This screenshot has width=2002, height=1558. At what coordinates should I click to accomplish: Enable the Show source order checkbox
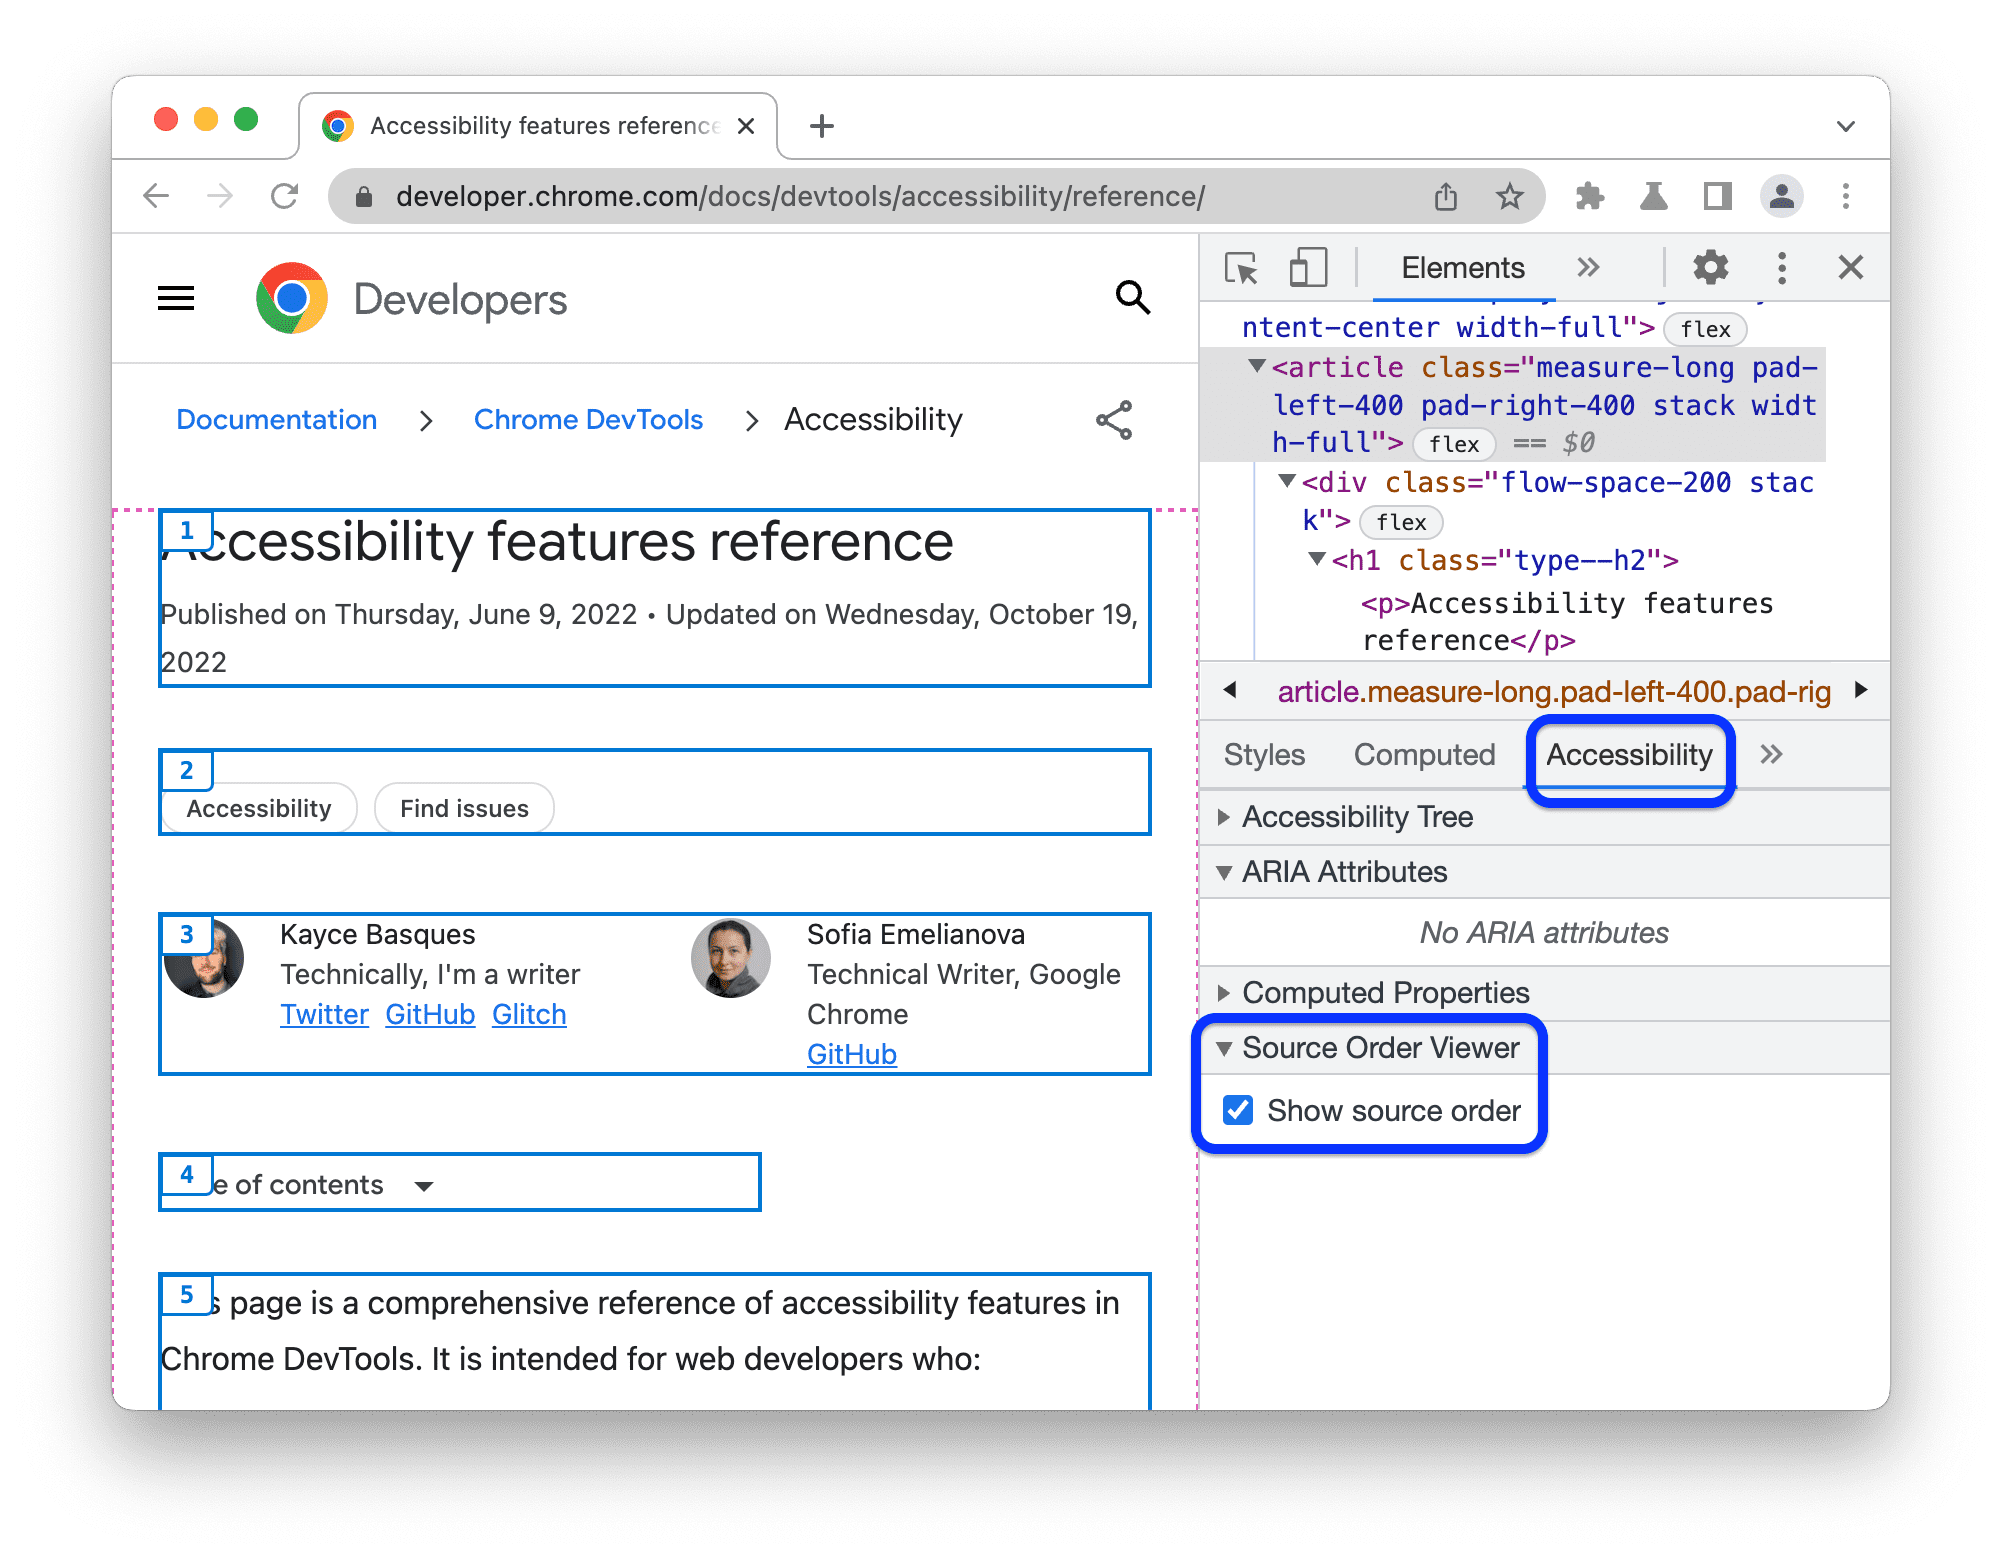(x=1240, y=1110)
